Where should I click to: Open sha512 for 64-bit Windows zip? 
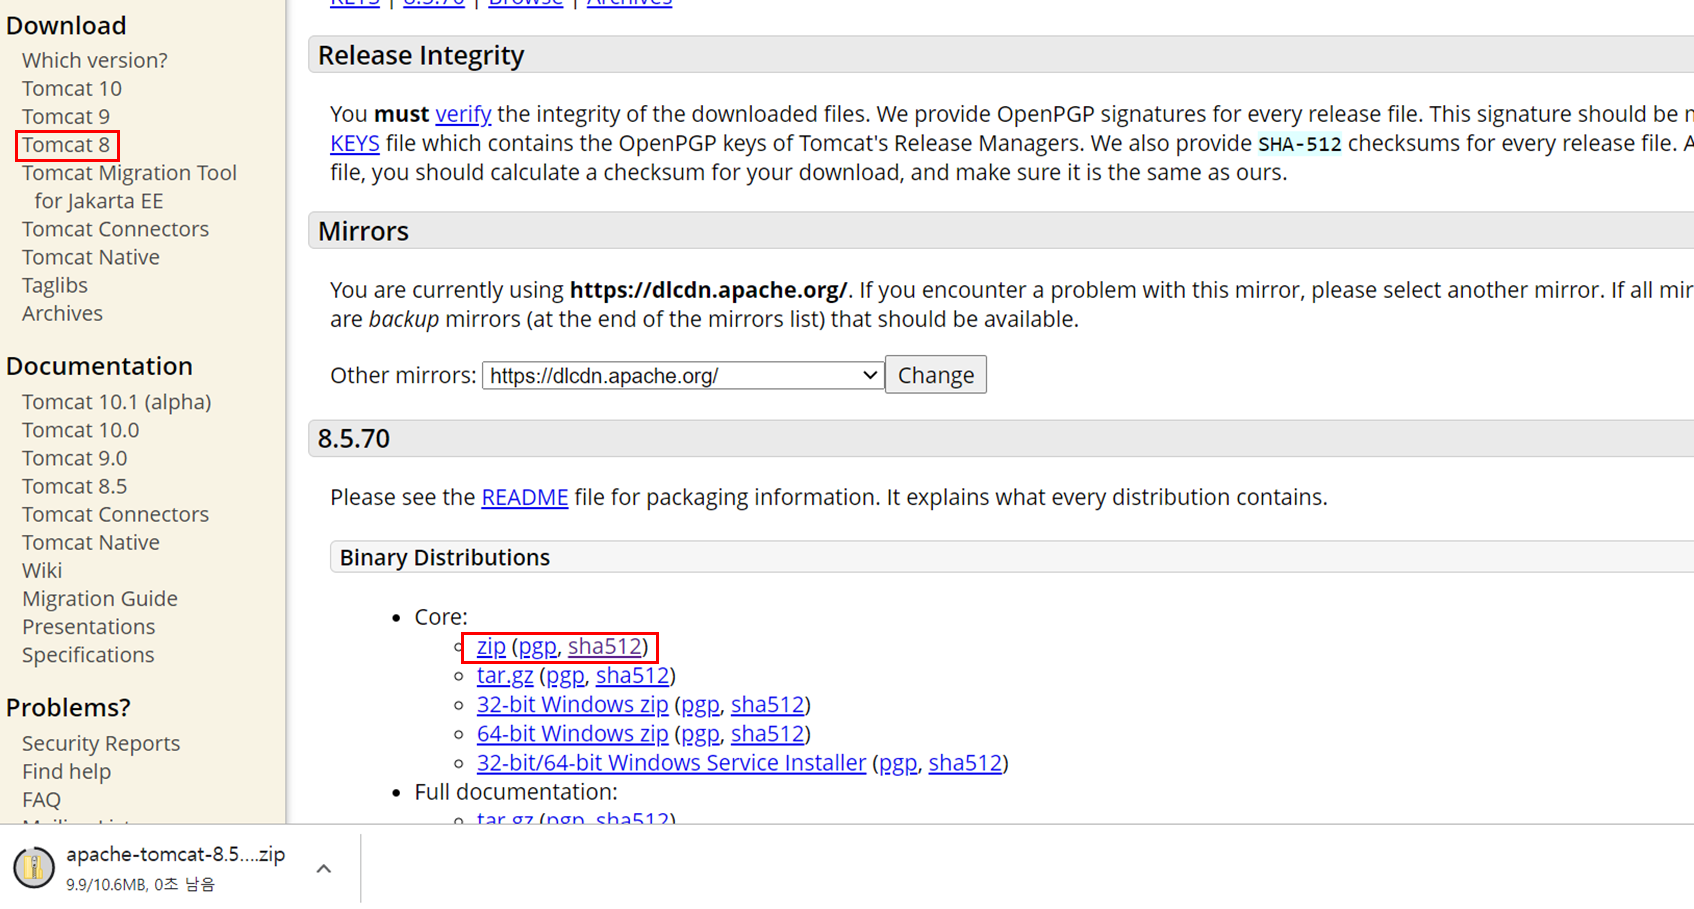pyautogui.click(x=768, y=734)
